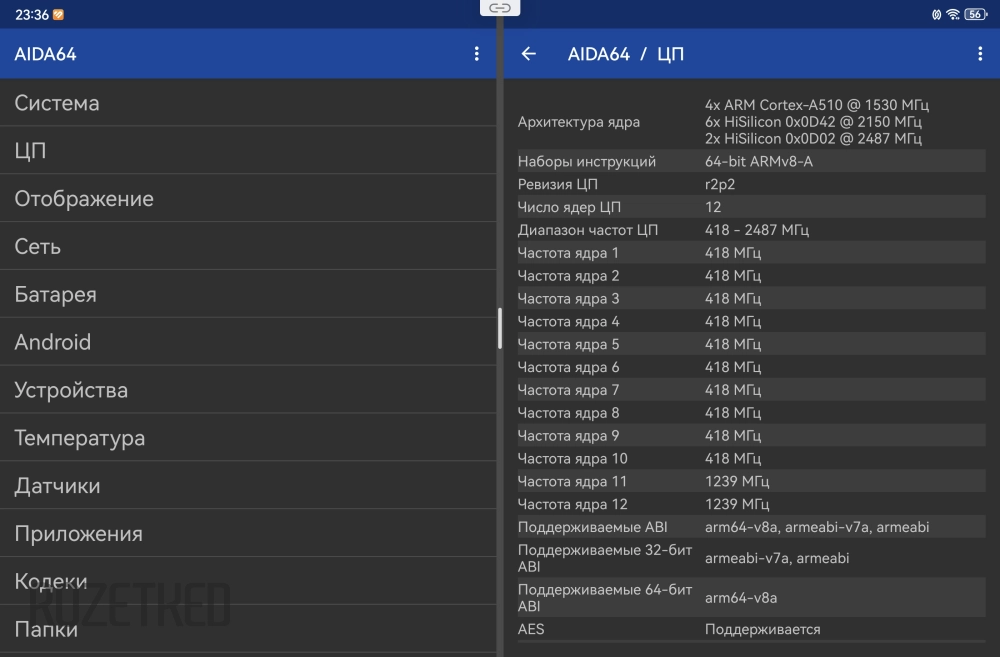Screen dimensions: 1000x657
Task: Tap the split-screen link handle at top
Action: [x=500, y=8]
